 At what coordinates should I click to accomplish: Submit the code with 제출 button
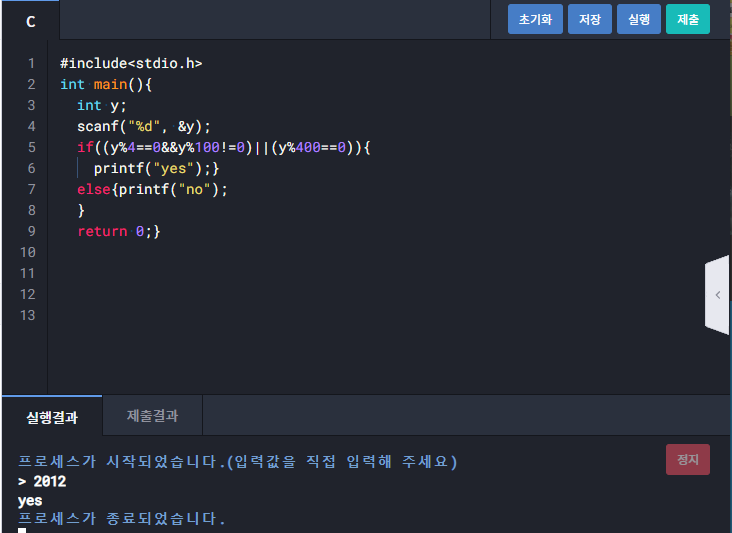click(688, 19)
